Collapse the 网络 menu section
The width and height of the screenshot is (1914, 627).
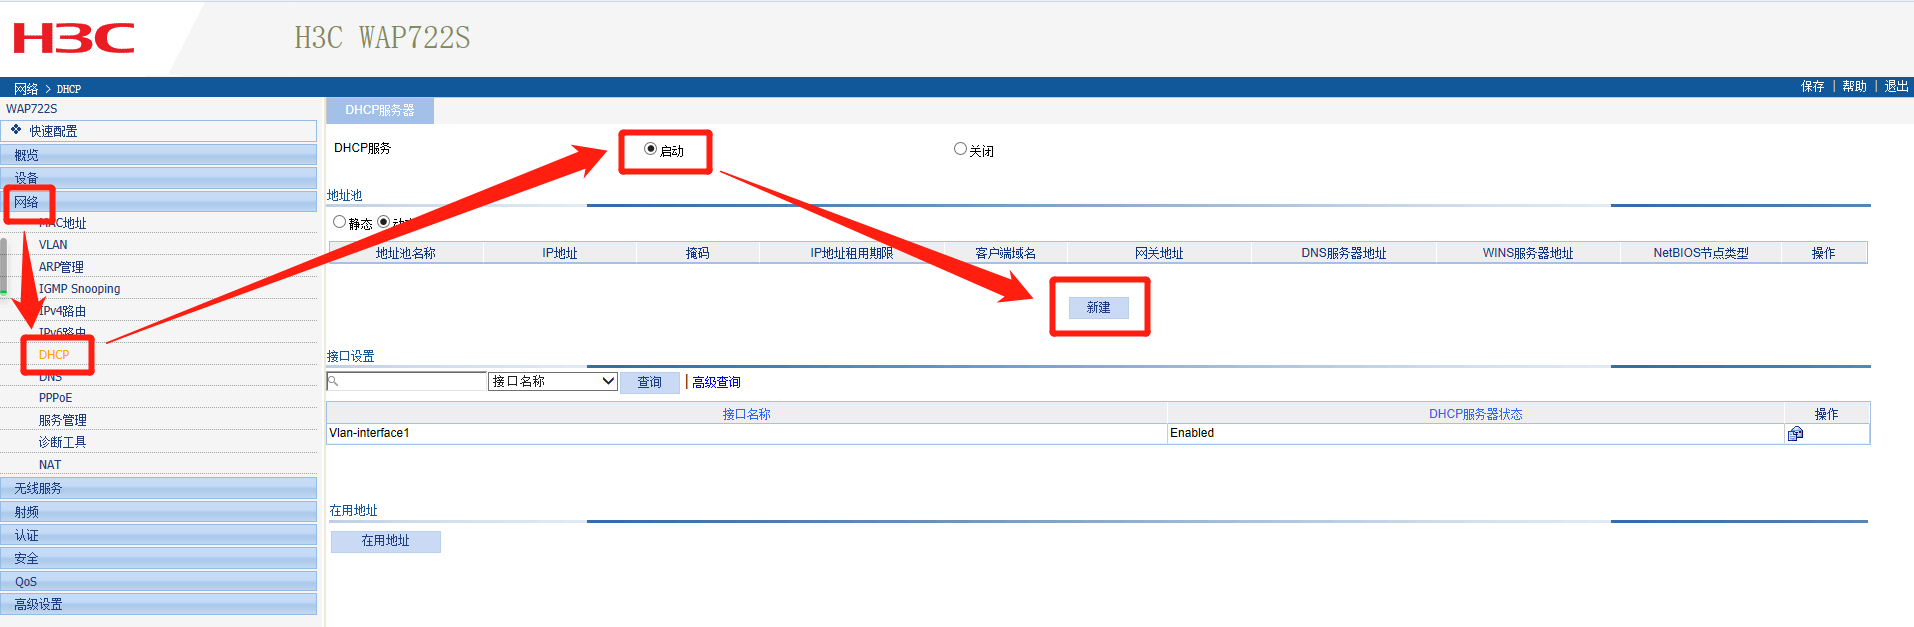pyautogui.click(x=159, y=202)
